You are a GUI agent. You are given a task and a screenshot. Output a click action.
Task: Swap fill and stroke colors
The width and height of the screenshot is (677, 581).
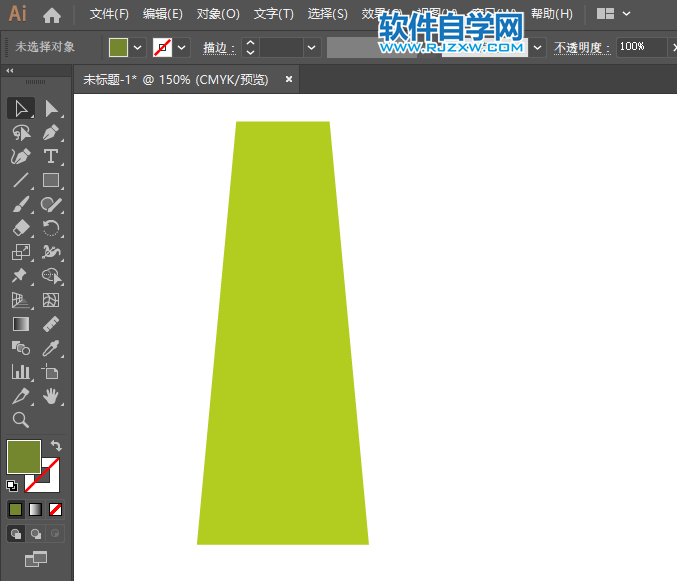click(x=56, y=446)
